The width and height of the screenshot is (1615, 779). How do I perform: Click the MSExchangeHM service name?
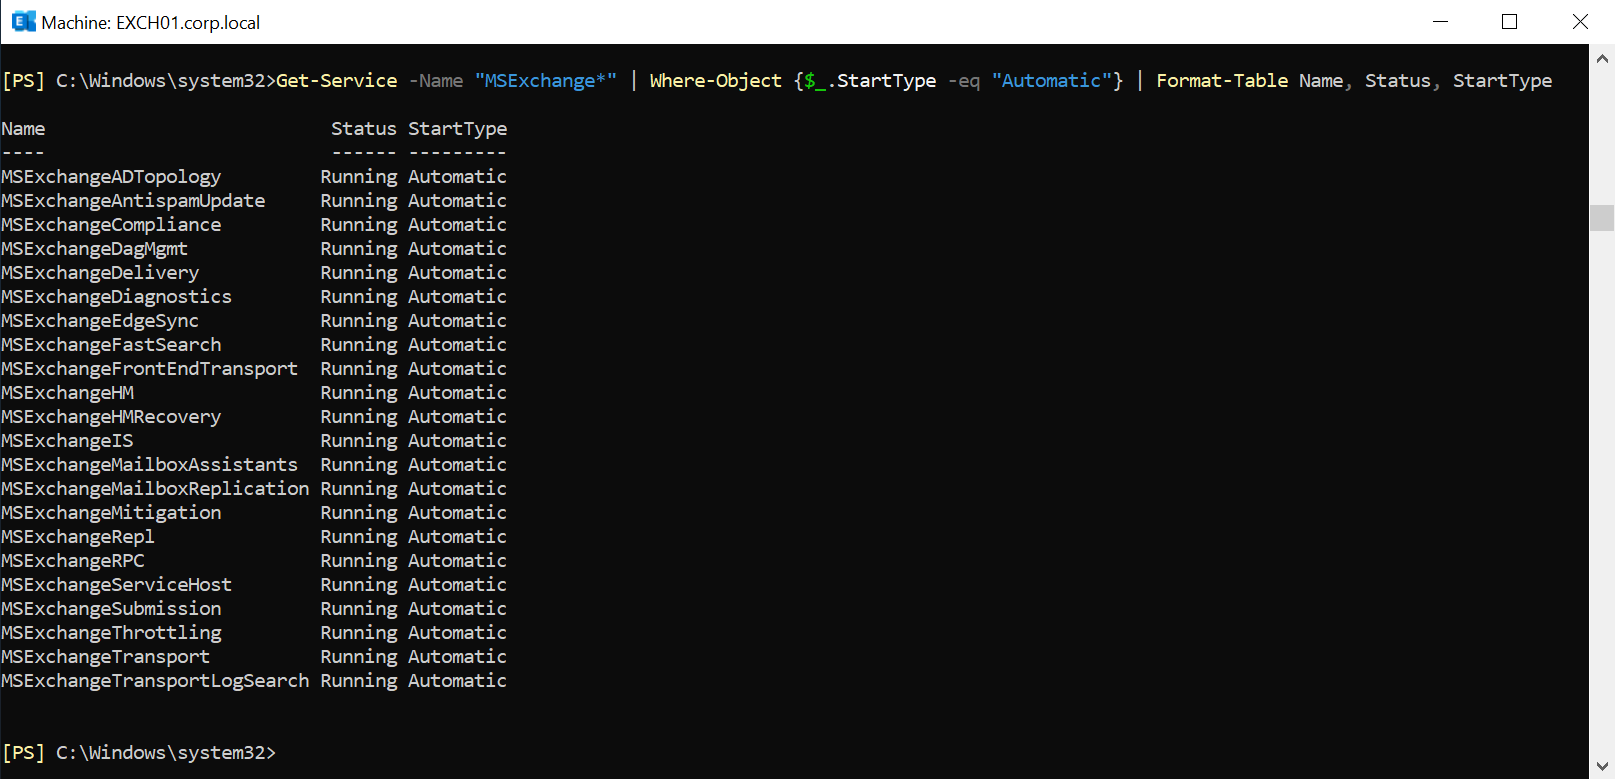[x=67, y=393]
